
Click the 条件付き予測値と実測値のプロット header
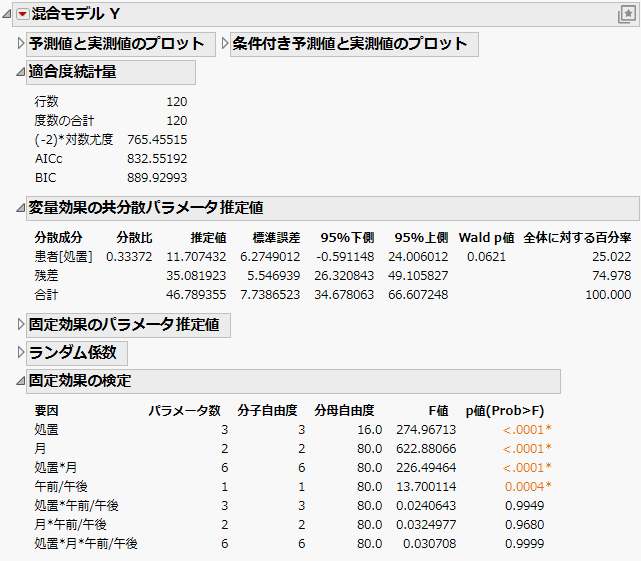click(354, 44)
